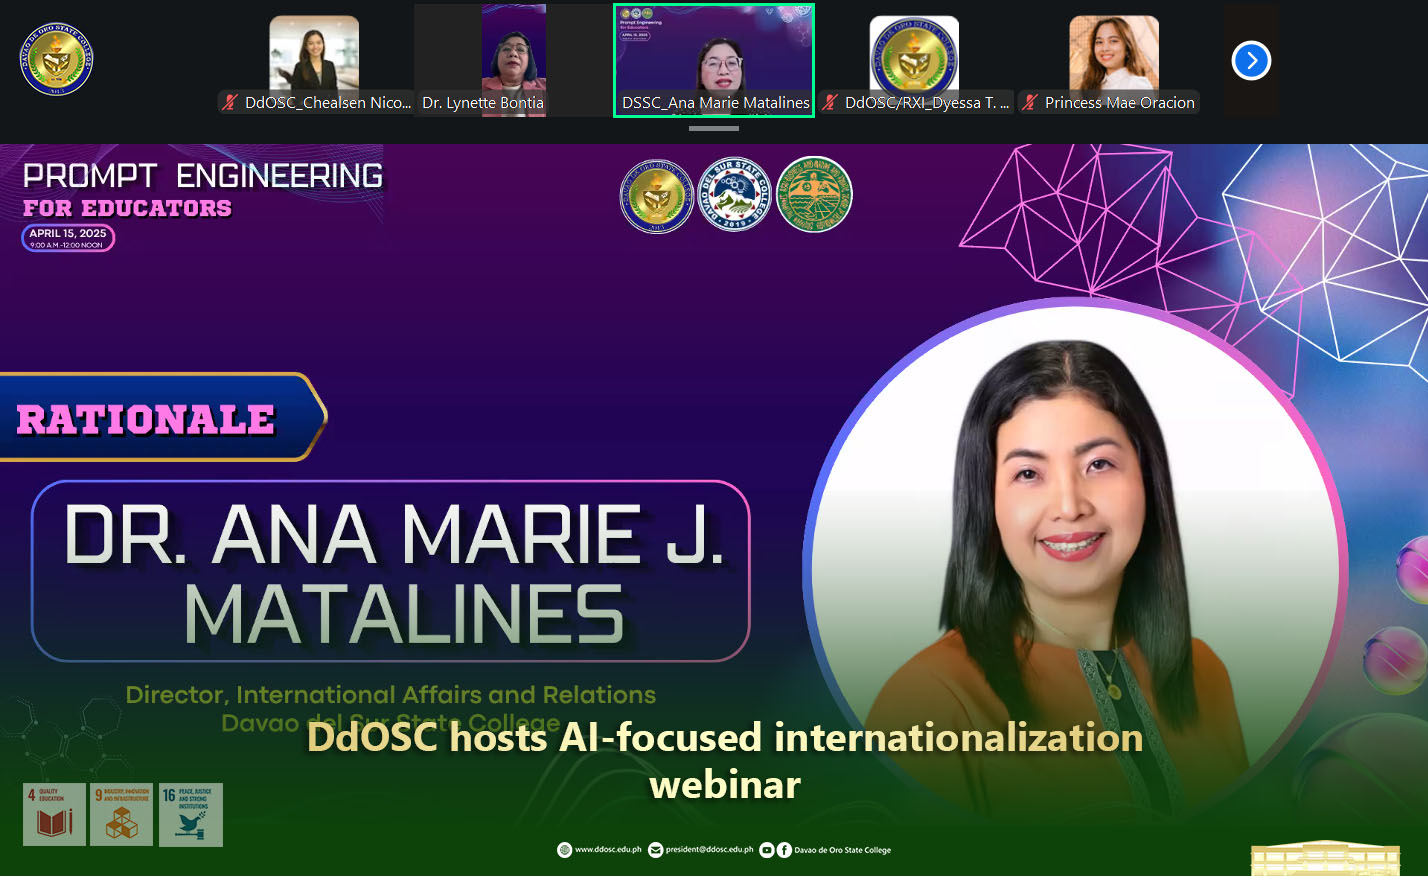1428x876 pixels.
Task: Click SDG 16 Peace Justice icon
Action: coord(190,815)
